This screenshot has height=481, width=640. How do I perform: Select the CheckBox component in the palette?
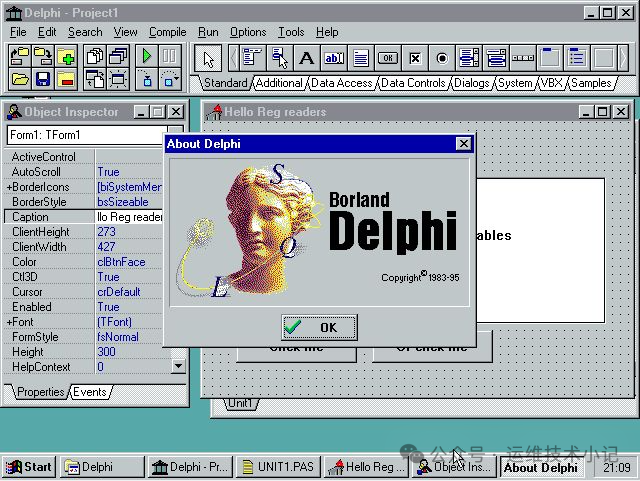tap(415, 58)
